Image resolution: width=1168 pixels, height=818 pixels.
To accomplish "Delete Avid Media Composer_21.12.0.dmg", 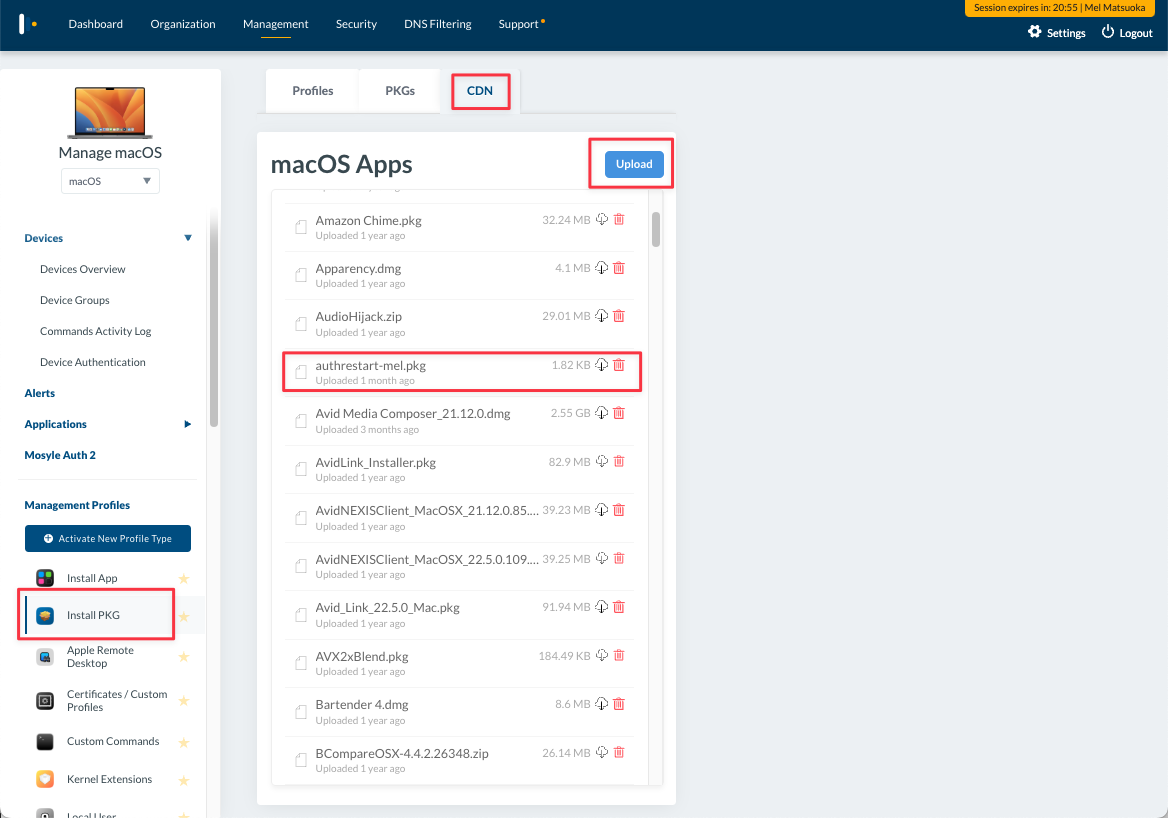I will 619,413.
